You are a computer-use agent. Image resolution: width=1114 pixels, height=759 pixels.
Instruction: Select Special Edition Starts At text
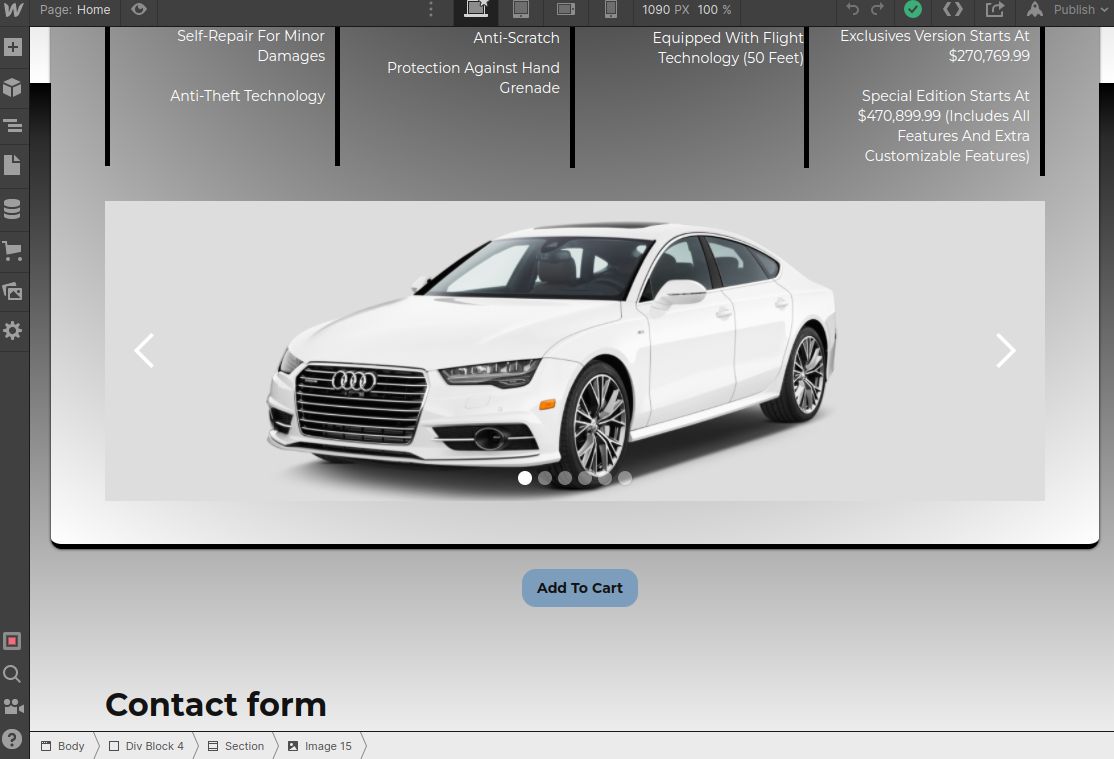[x=943, y=126]
